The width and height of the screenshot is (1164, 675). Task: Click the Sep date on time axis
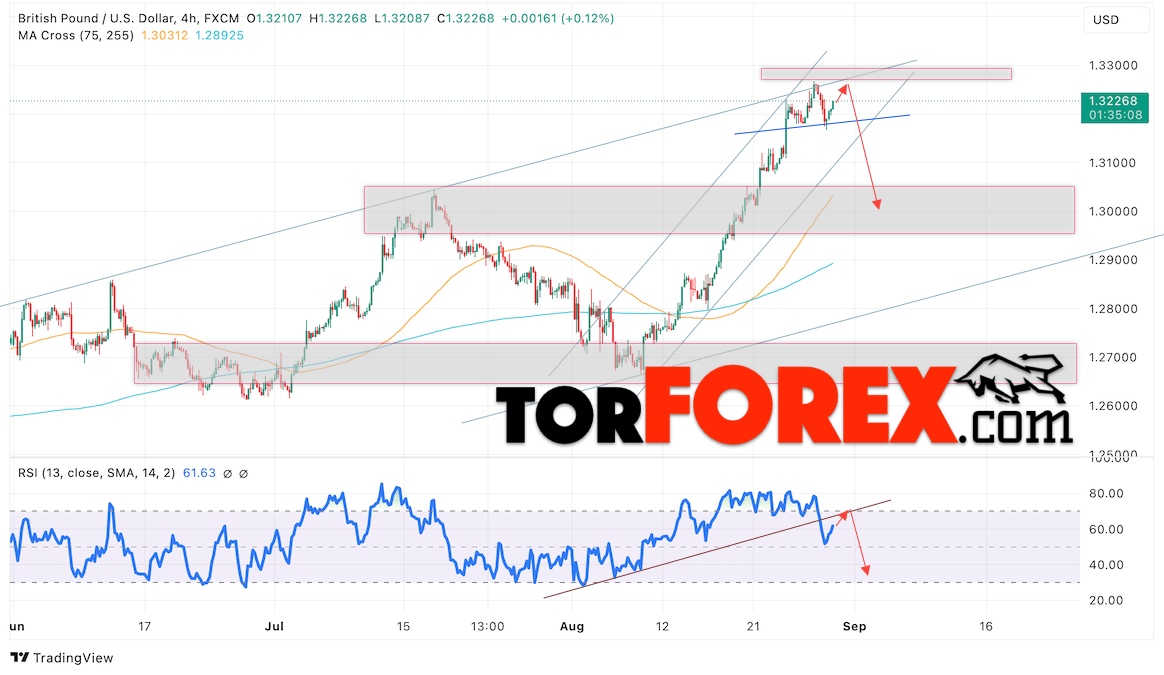coord(854,626)
